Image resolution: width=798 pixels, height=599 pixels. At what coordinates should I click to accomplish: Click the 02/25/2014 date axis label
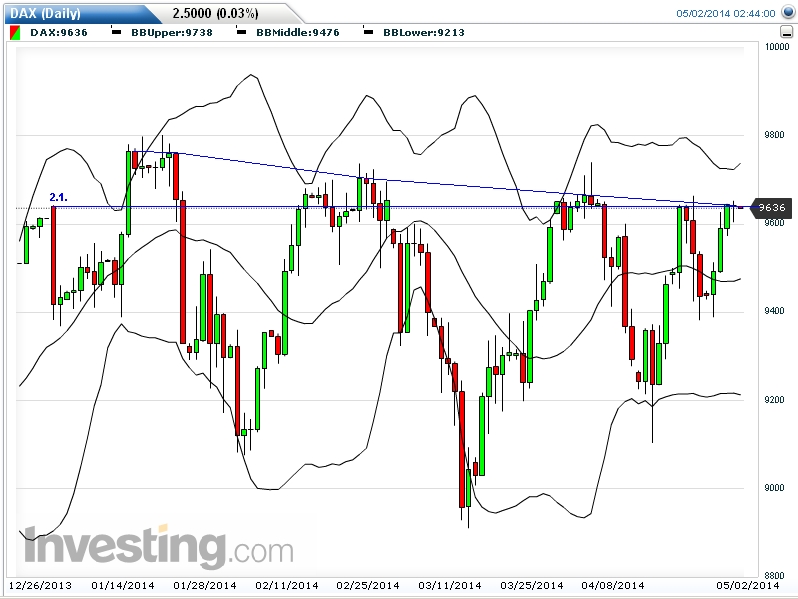pos(367,585)
